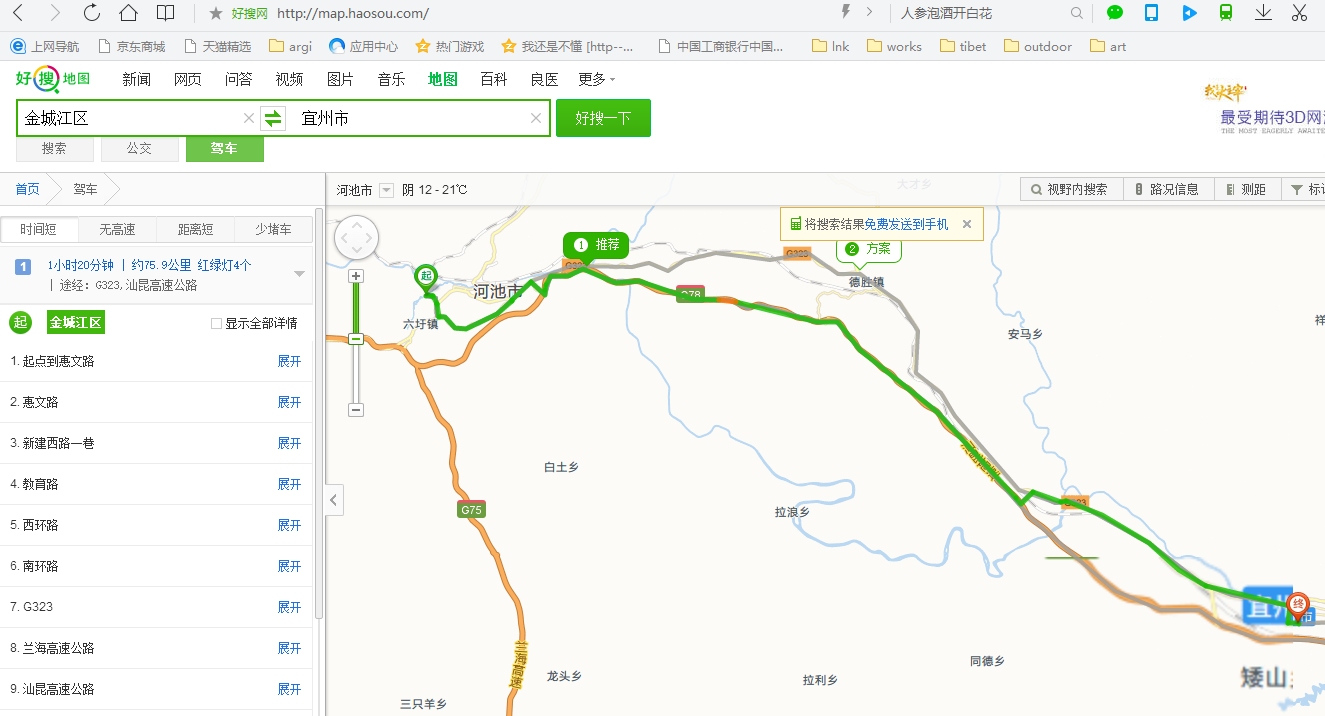Image resolution: width=1325 pixels, height=716 pixels.
Task: Switch to the 驾车 driving tab
Action: tap(224, 148)
